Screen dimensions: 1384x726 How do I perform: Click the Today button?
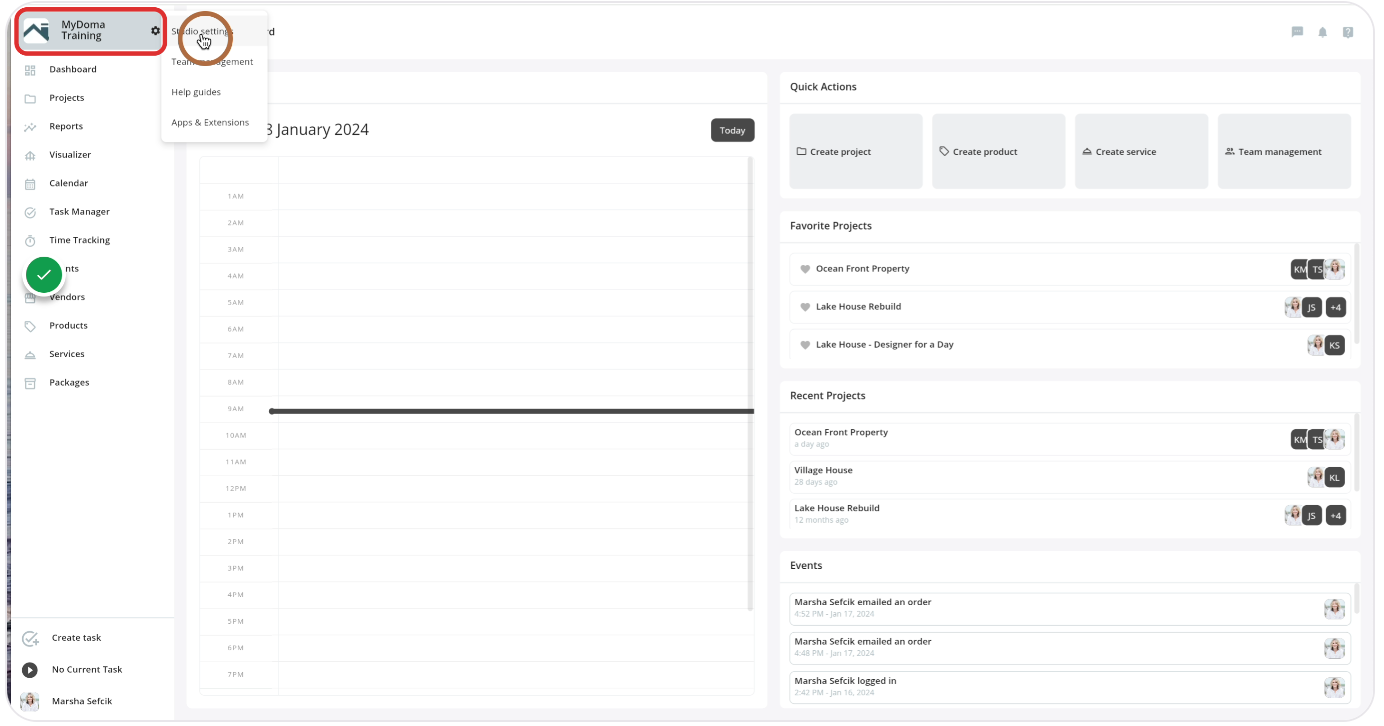coord(733,130)
